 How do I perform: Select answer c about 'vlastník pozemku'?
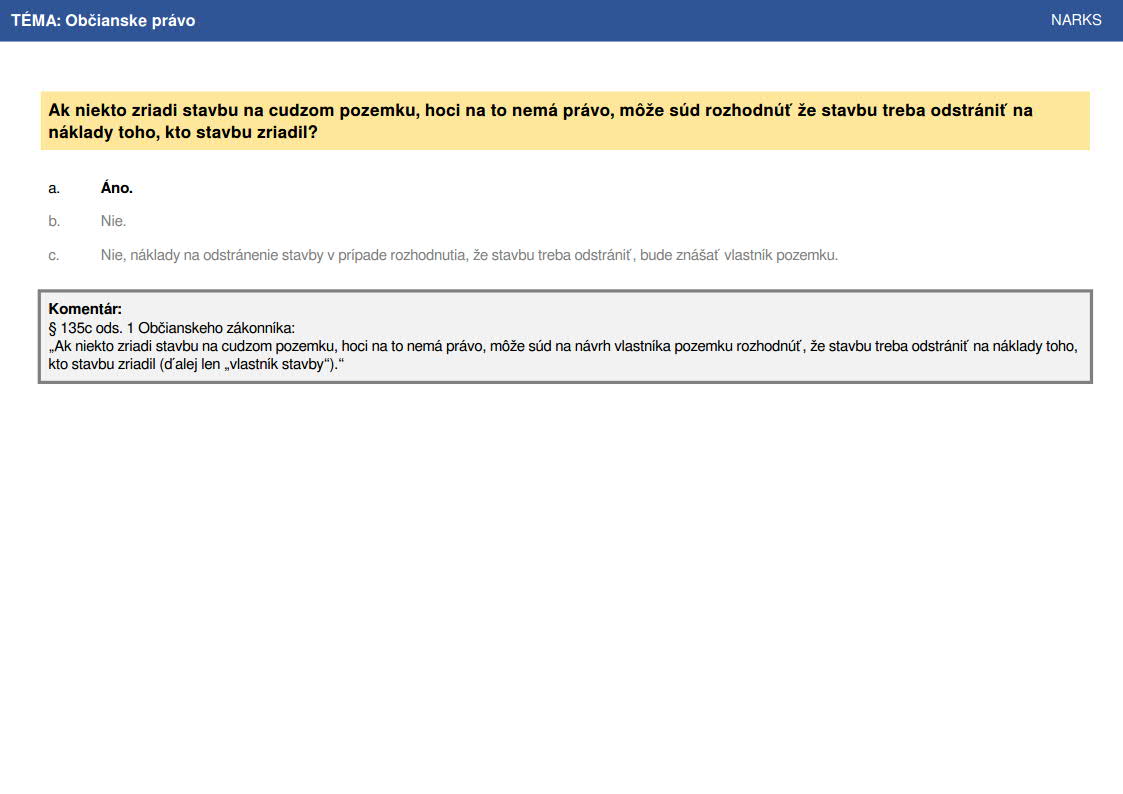tap(469, 256)
